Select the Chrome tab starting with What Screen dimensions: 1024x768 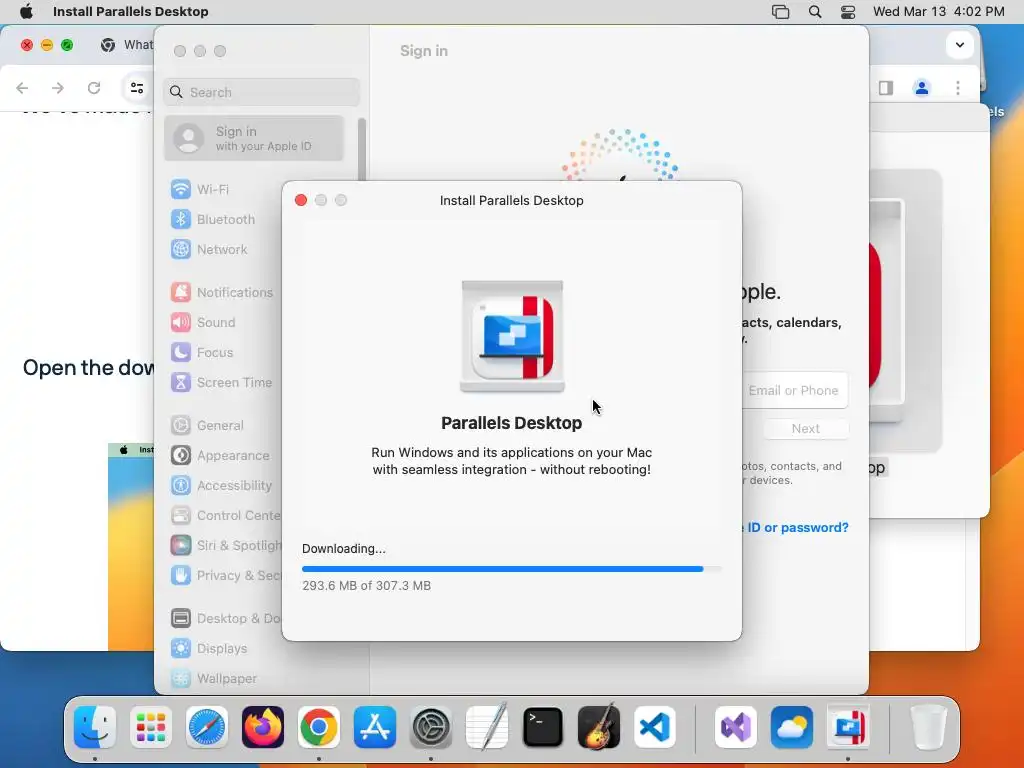(127, 44)
